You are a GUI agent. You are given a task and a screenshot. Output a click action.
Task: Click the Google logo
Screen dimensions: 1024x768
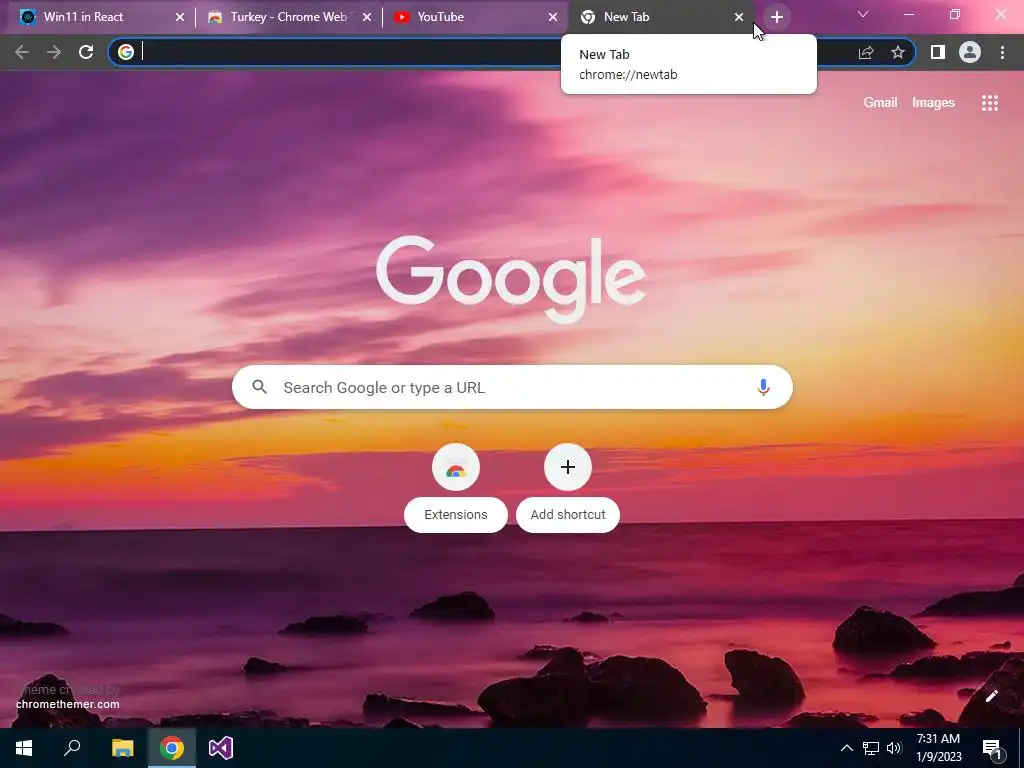click(x=511, y=279)
